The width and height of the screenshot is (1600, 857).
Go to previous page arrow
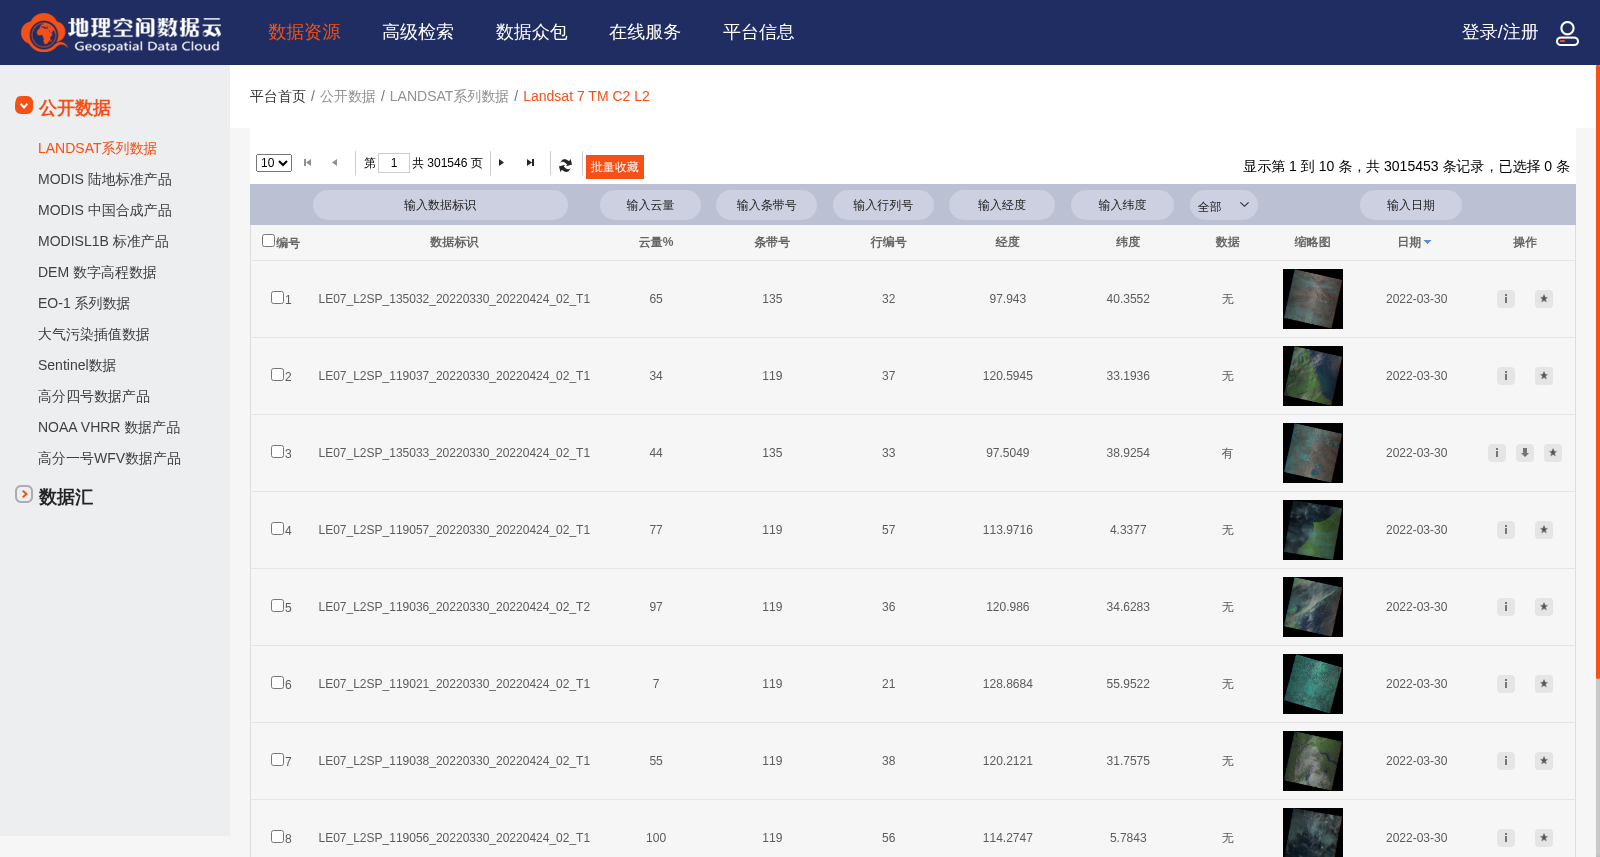tap(335, 163)
